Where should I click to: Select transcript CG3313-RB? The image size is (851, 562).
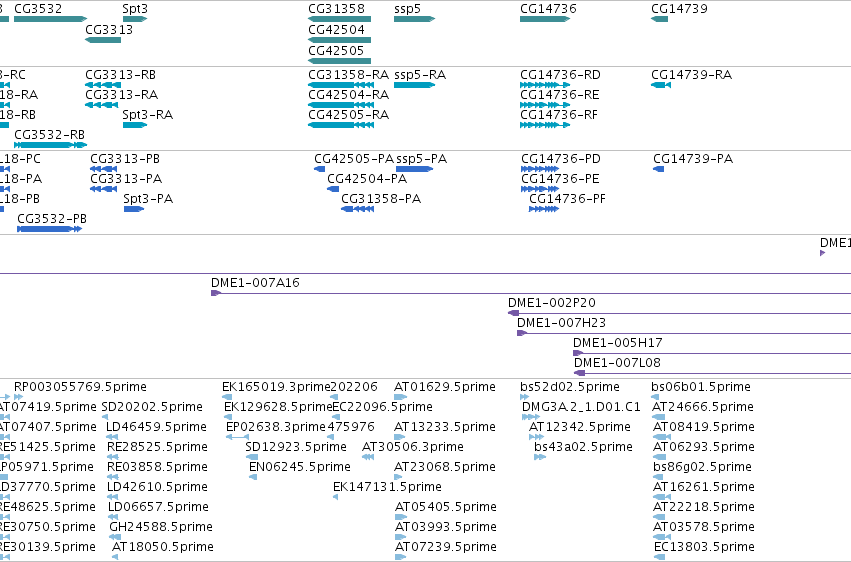click(103, 85)
